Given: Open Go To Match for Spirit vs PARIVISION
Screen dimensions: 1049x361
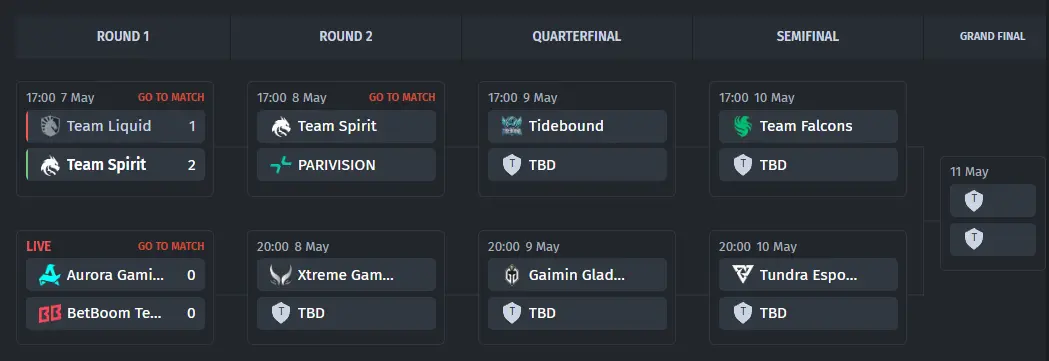Looking at the screenshot, I should pos(402,98).
